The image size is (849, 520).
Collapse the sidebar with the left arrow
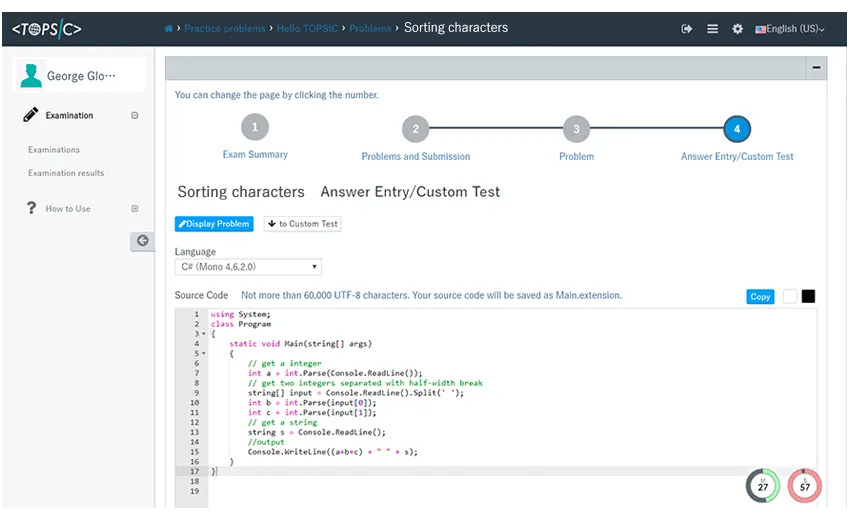tap(142, 241)
